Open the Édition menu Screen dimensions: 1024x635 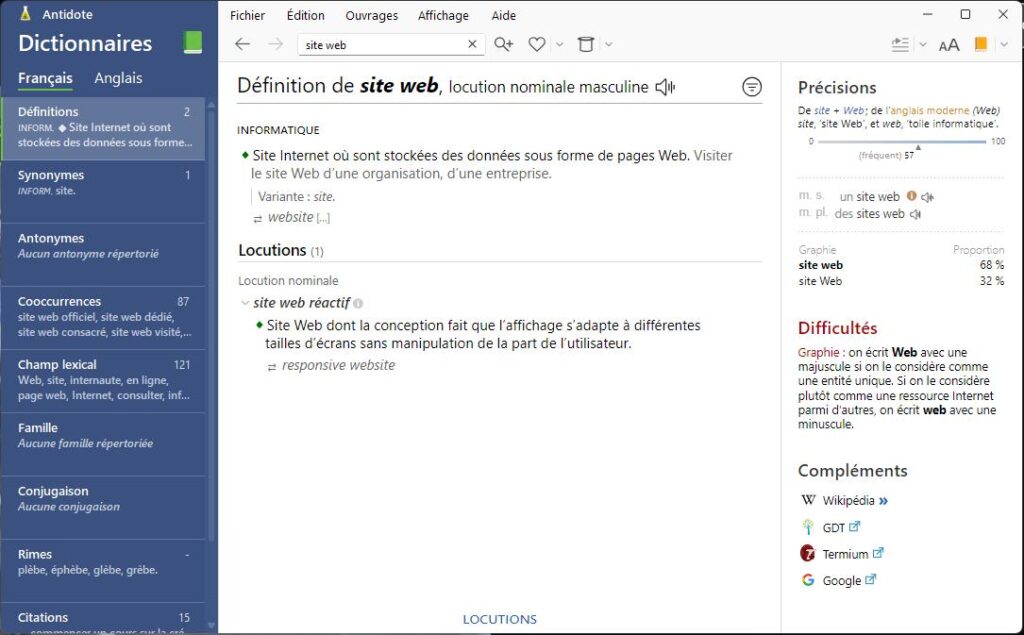[x=306, y=15]
